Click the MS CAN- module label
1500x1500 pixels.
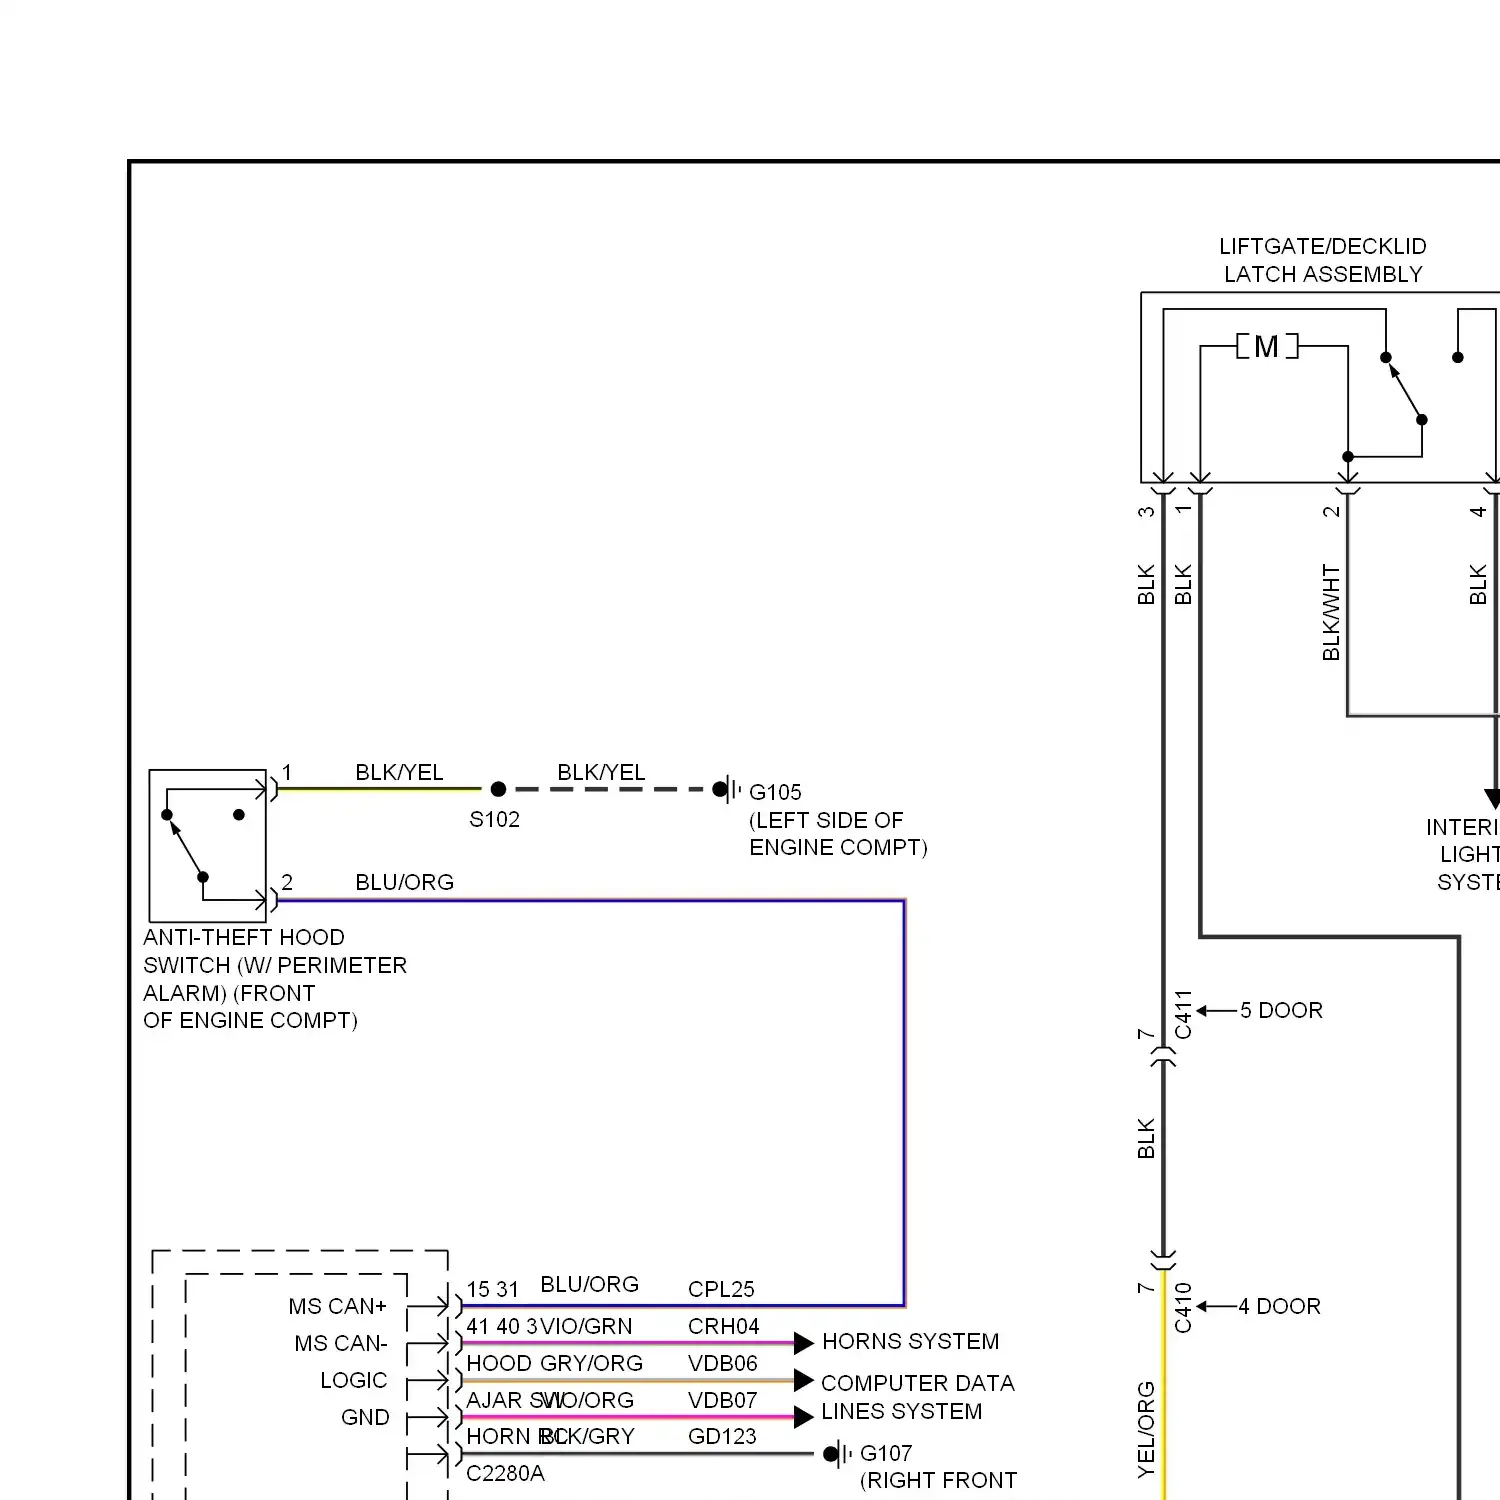click(x=340, y=1343)
